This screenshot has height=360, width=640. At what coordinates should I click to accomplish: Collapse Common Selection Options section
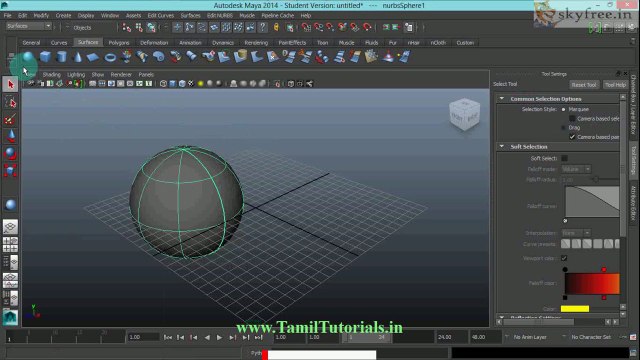pyautogui.click(x=502, y=99)
